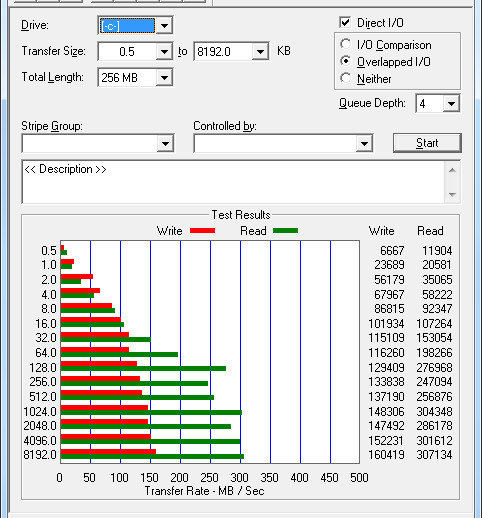This screenshot has height=518, width=482.
Task: Select the I/O Comparison radio option
Action: coord(346,44)
